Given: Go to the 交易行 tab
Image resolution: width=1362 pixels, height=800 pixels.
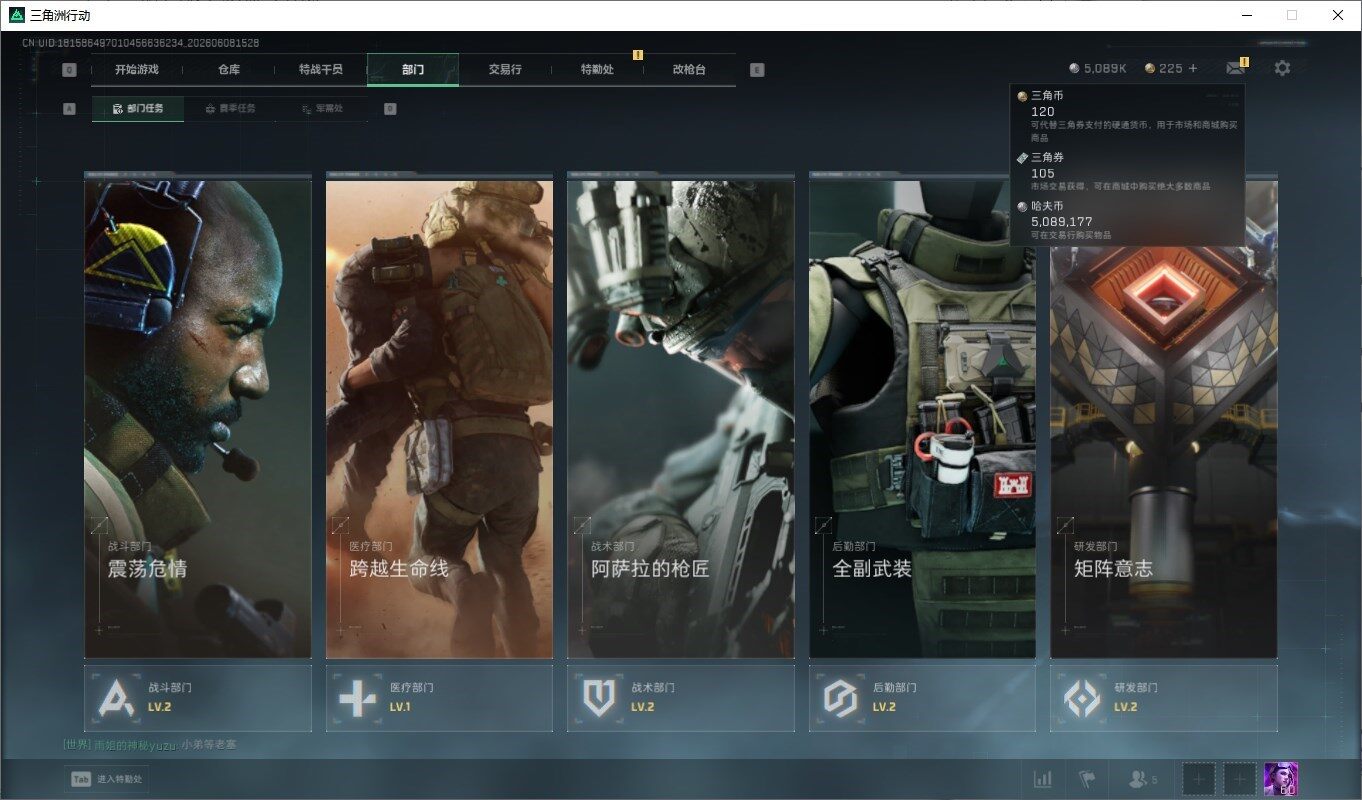Looking at the screenshot, I should [x=505, y=69].
